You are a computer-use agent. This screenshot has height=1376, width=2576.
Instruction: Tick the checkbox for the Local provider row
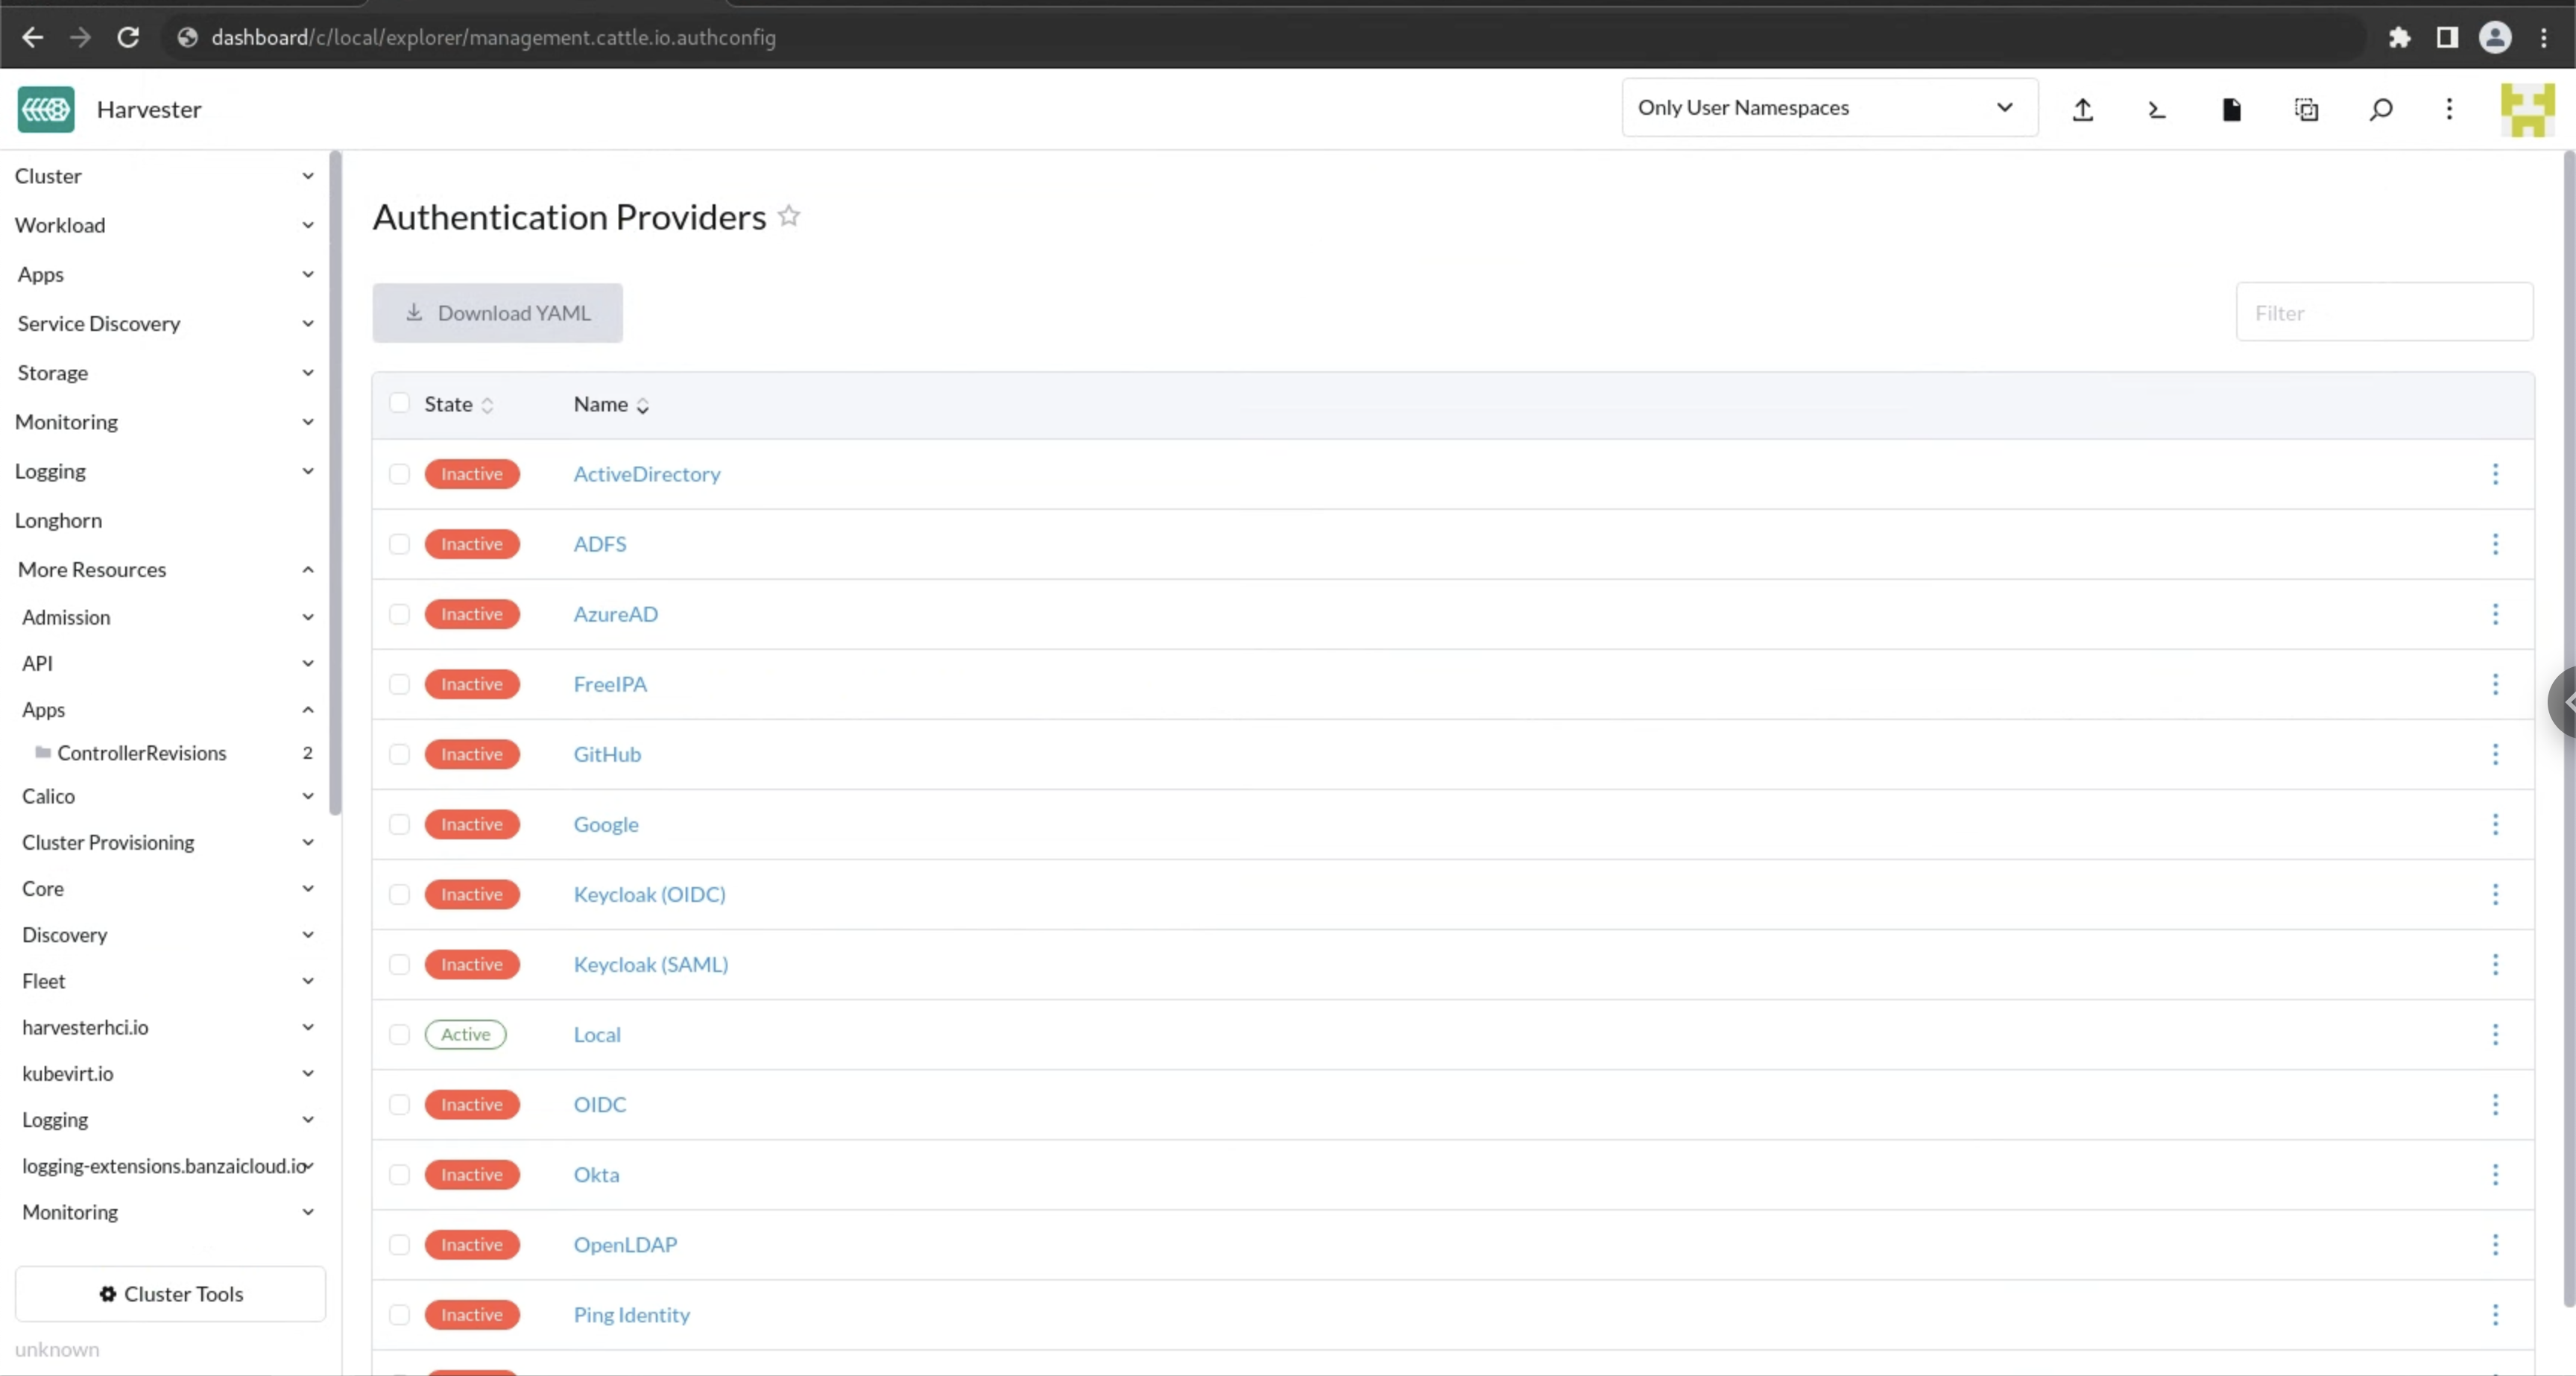click(399, 1034)
